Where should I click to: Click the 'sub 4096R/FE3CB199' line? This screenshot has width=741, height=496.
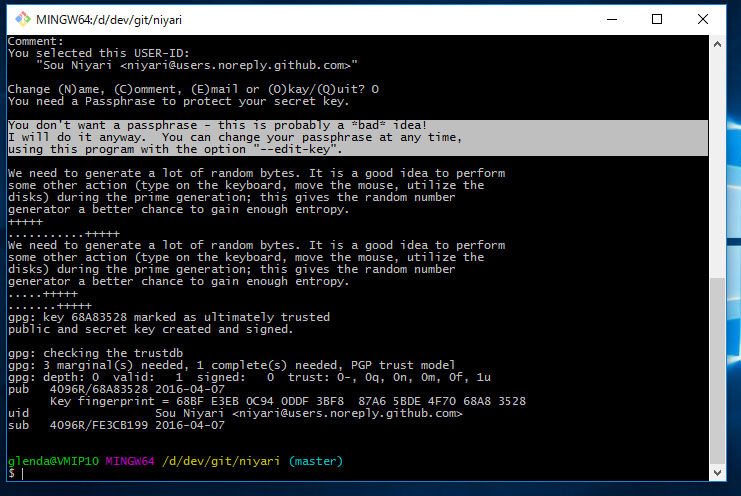pos(116,425)
